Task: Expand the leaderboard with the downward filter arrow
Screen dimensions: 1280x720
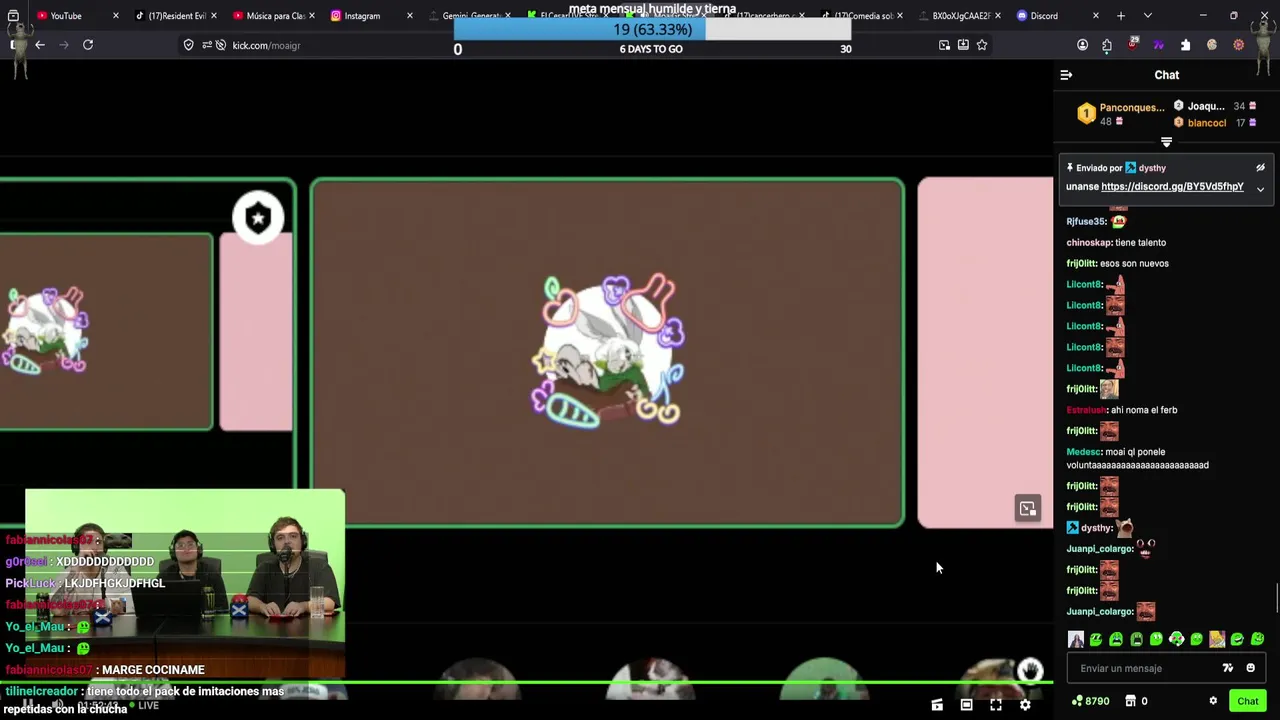Action: coord(1166,142)
